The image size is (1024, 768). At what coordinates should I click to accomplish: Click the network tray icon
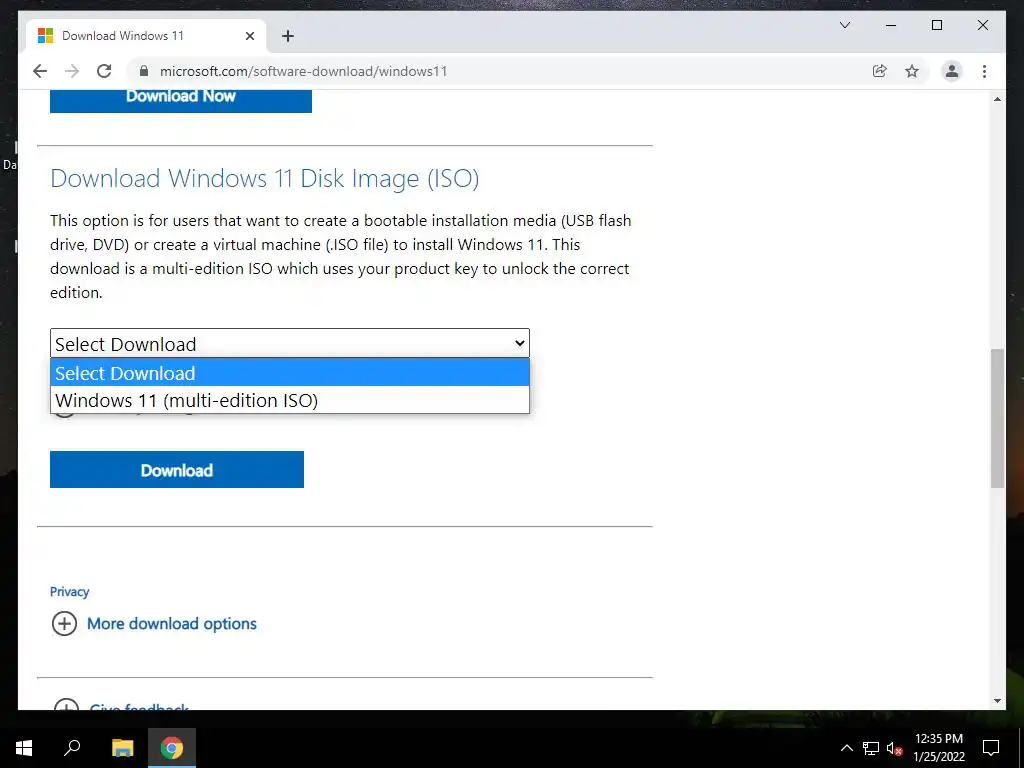pyautogui.click(x=871, y=748)
